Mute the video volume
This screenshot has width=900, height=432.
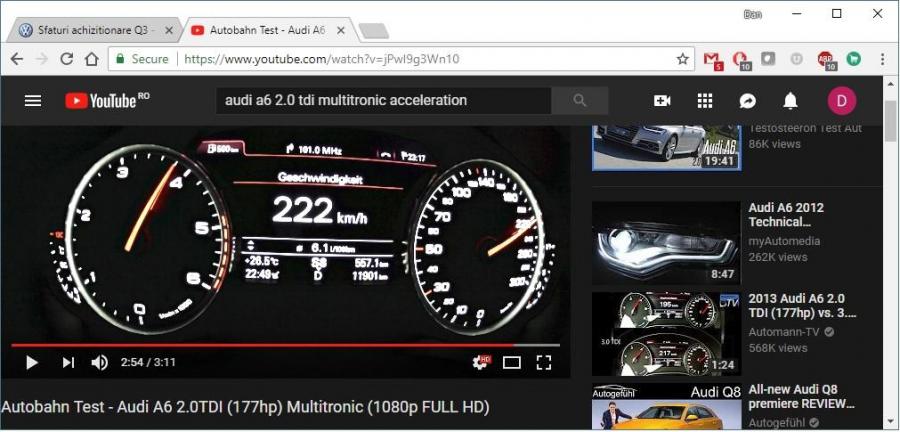100,362
